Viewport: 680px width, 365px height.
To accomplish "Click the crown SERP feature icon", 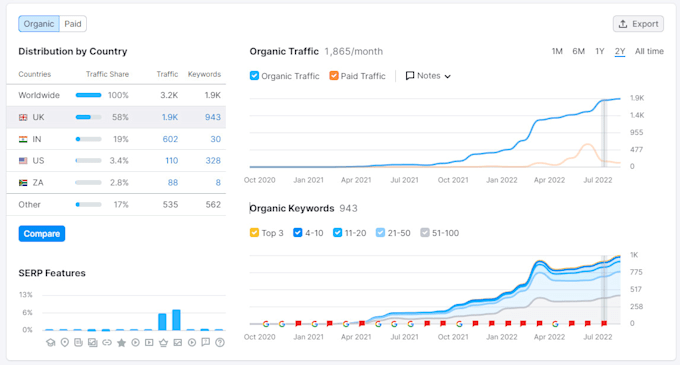I will (x=163, y=343).
